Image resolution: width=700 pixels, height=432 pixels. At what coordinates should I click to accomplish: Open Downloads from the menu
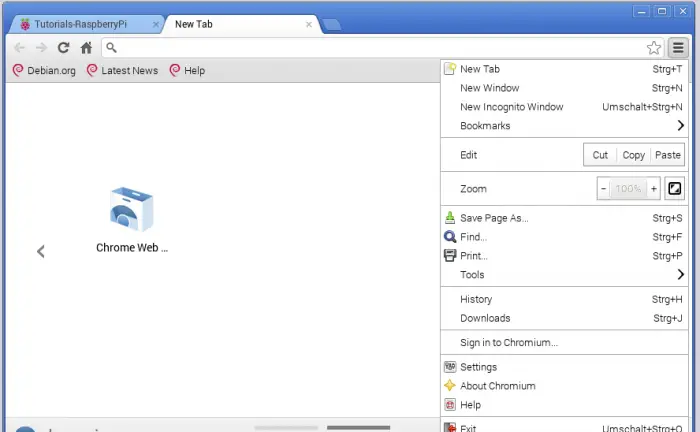click(x=564, y=318)
